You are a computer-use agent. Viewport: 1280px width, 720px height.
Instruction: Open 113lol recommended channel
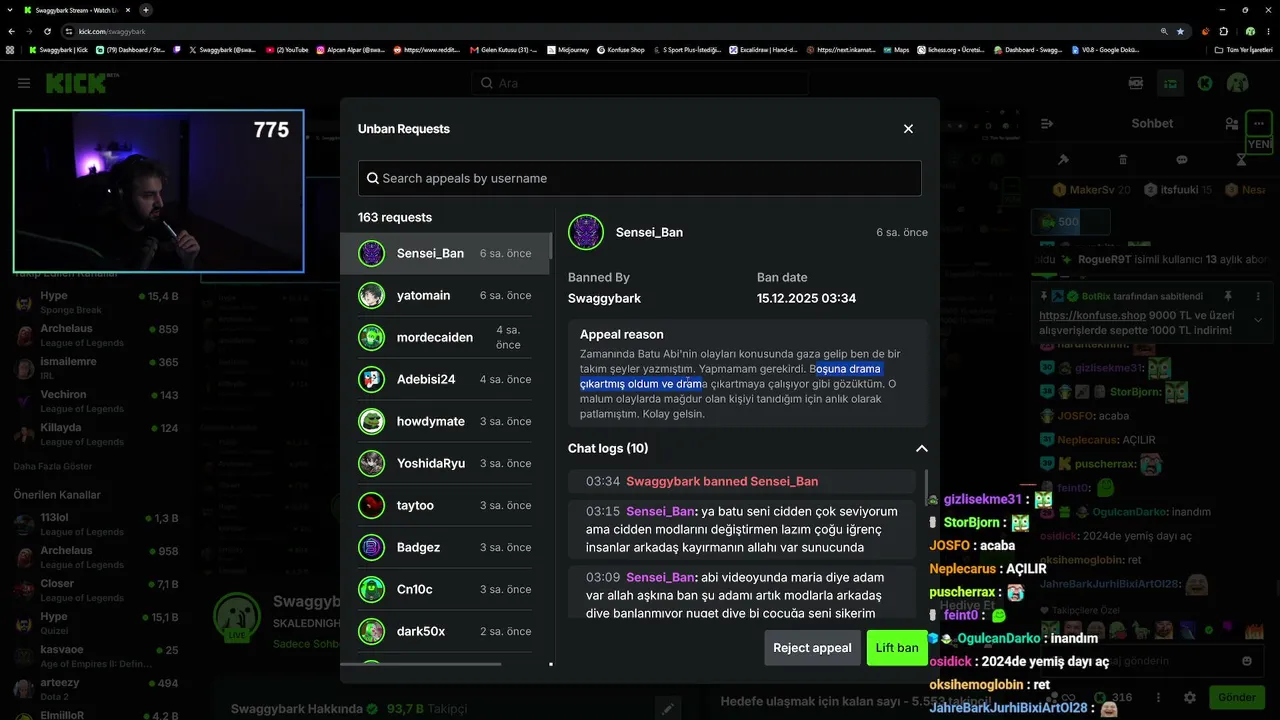tap(96, 524)
